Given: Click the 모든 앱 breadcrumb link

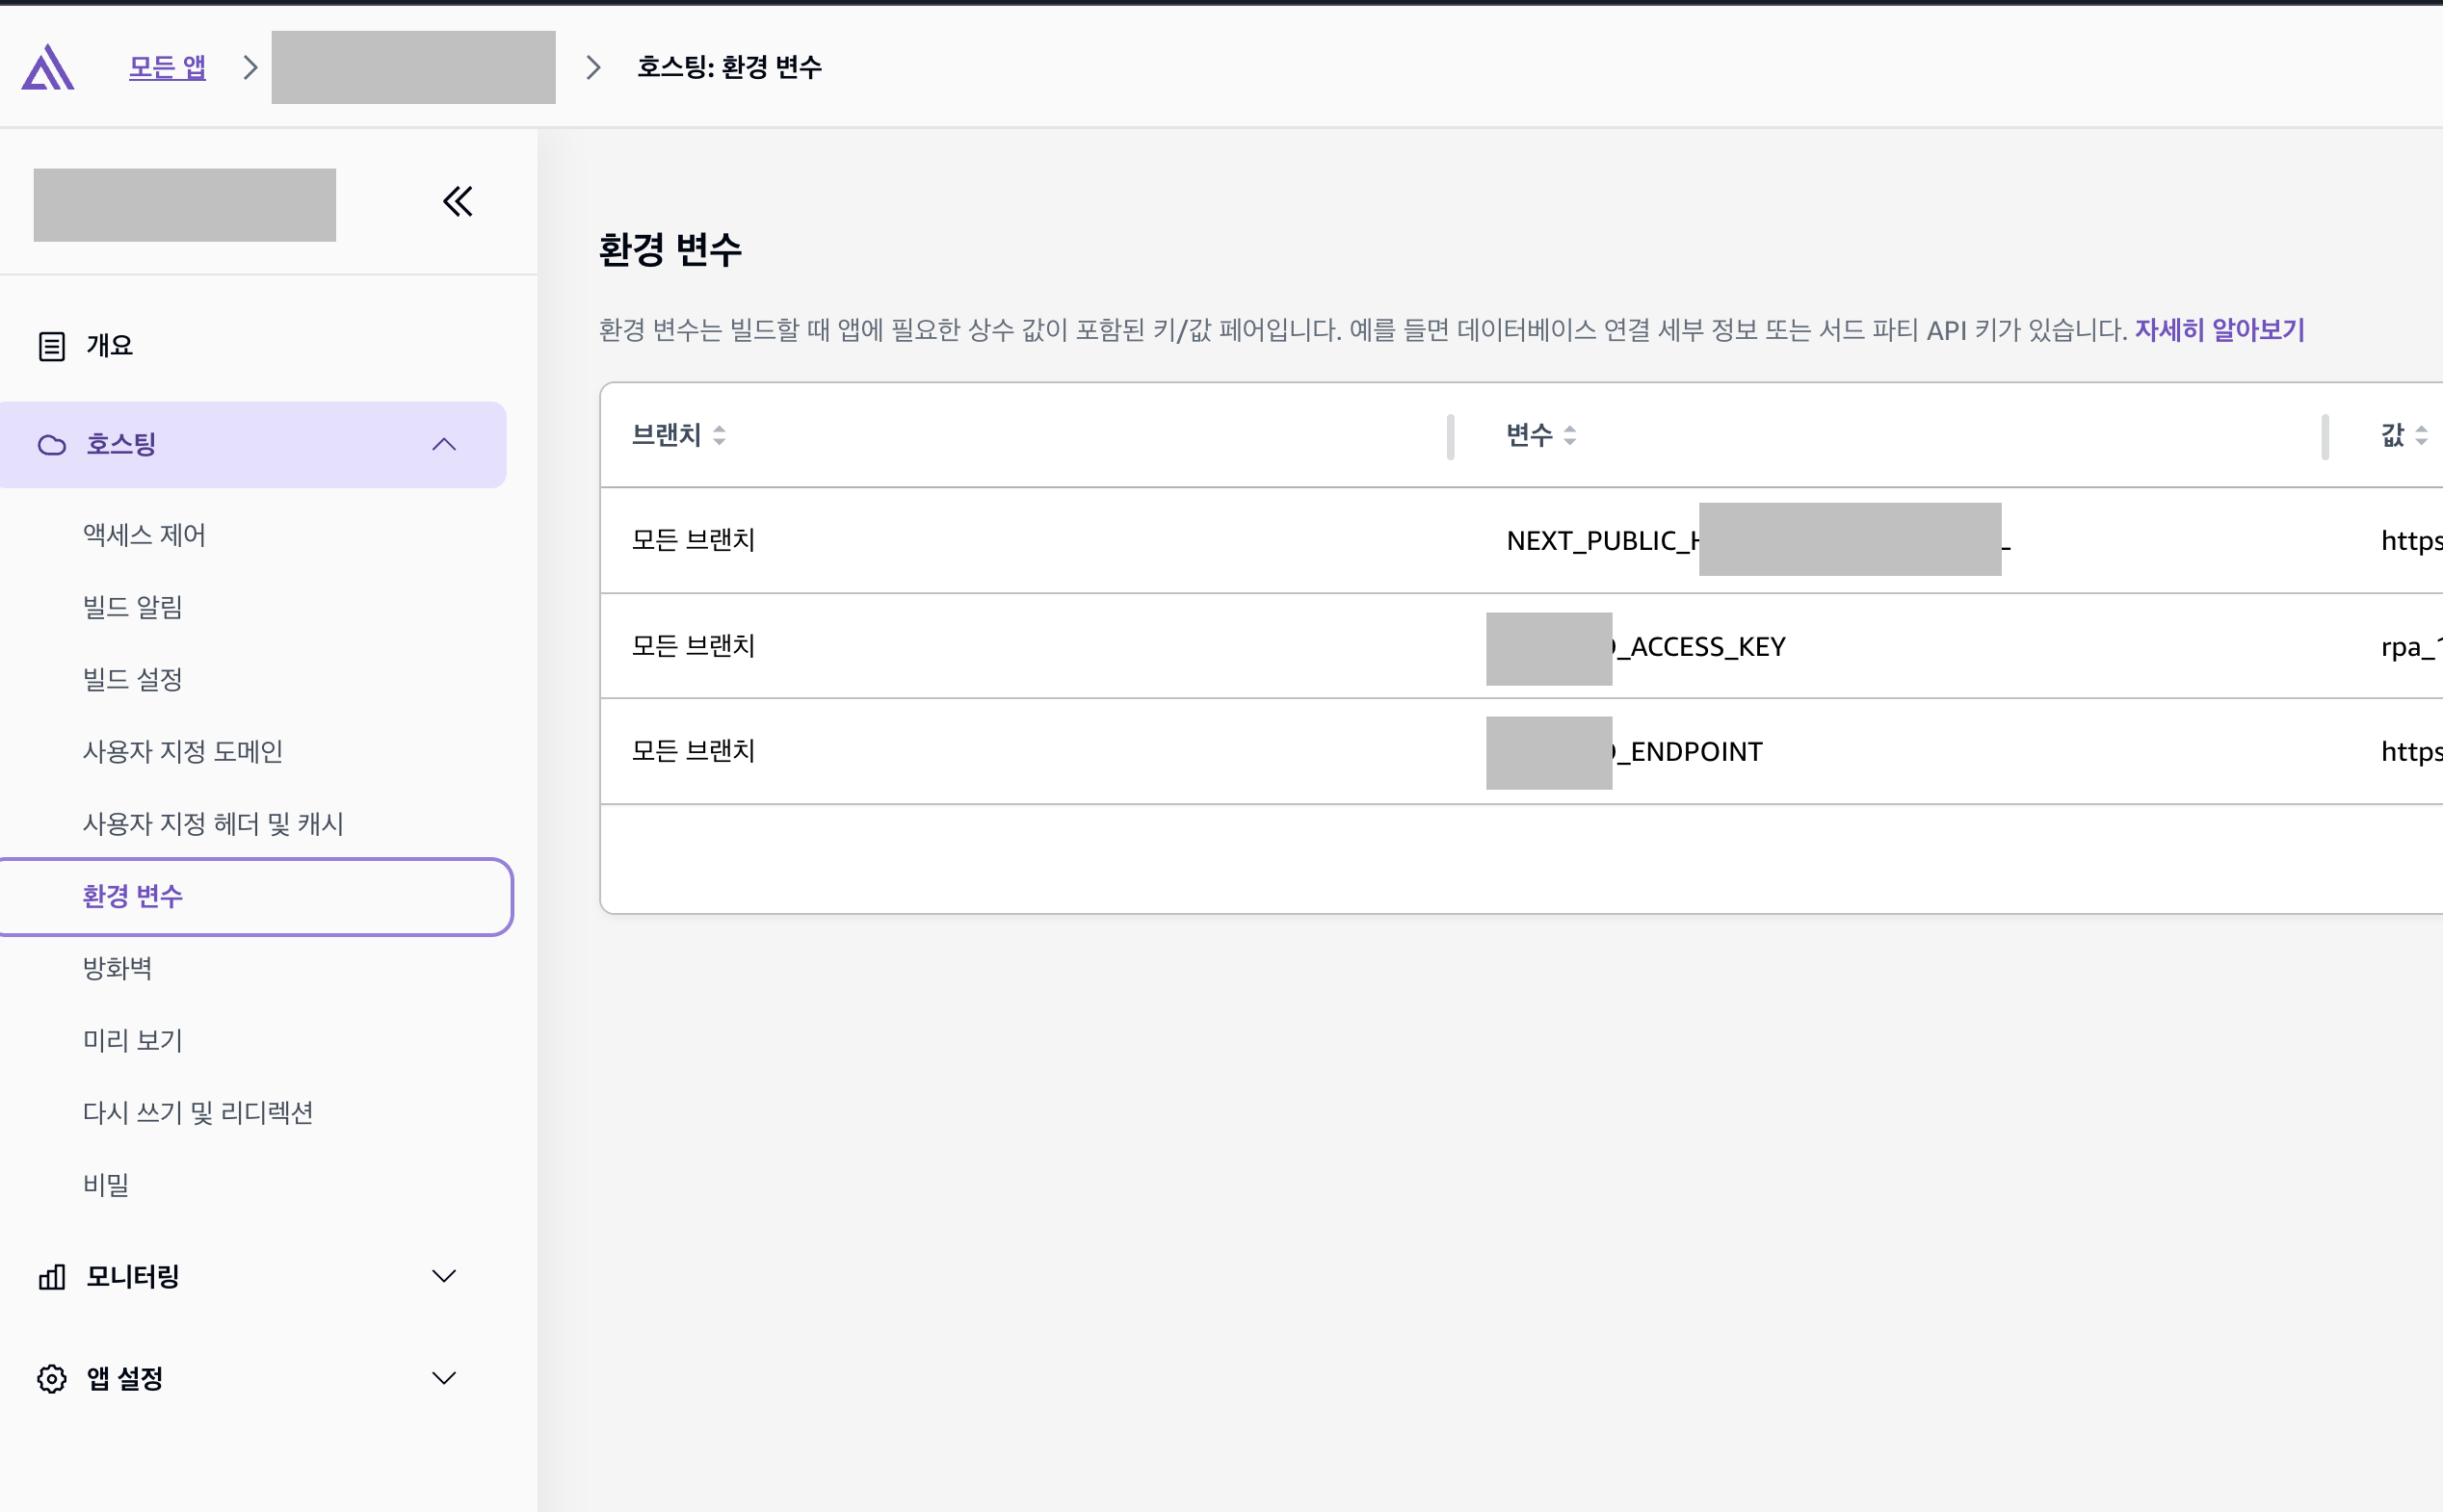Looking at the screenshot, I should [x=167, y=67].
